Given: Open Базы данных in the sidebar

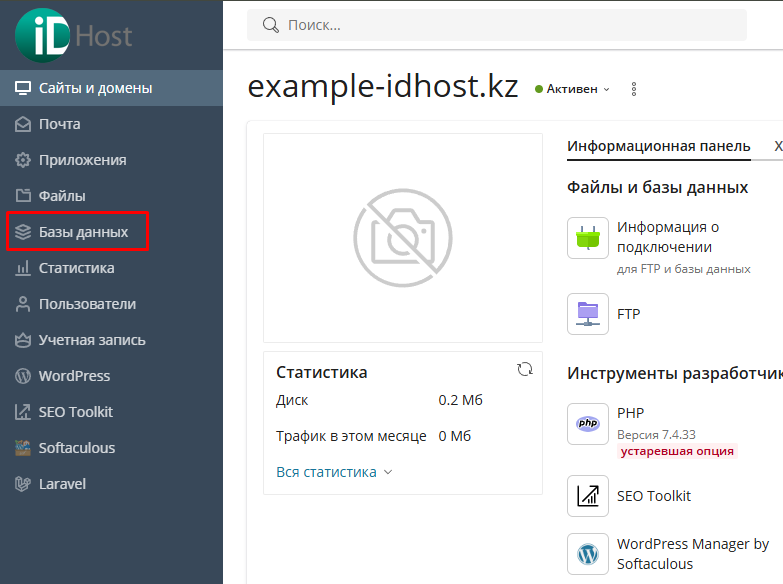Looking at the screenshot, I should click(83, 232).
